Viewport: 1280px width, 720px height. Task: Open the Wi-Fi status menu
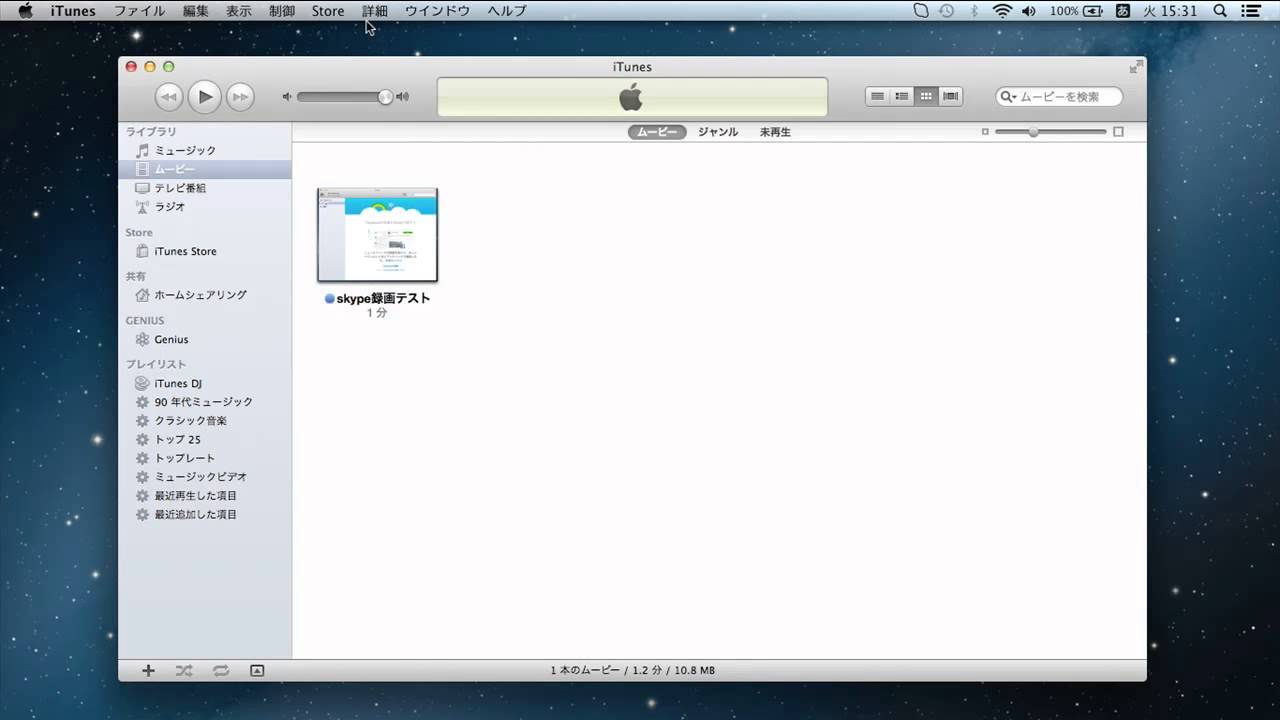(1002, 11)
